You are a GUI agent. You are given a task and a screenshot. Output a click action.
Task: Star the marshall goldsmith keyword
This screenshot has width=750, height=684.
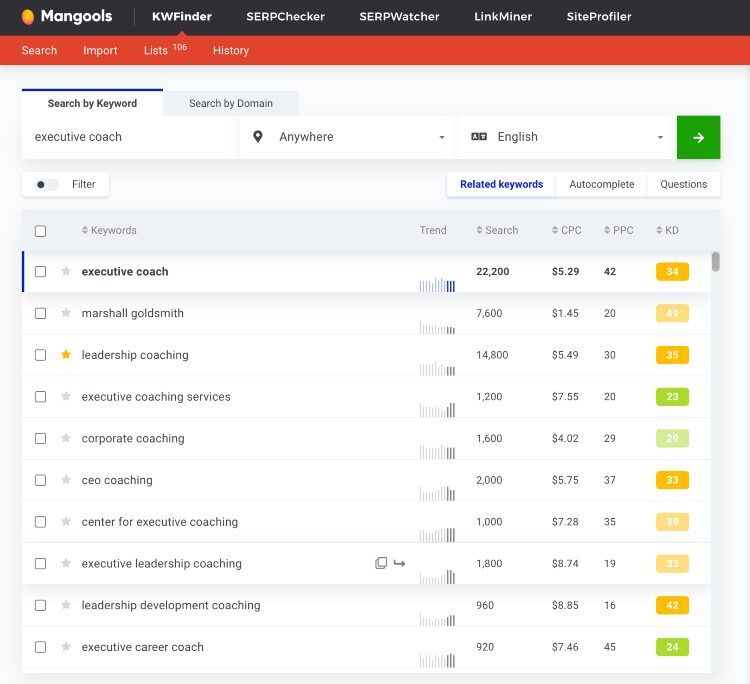[x=66, y=313]
